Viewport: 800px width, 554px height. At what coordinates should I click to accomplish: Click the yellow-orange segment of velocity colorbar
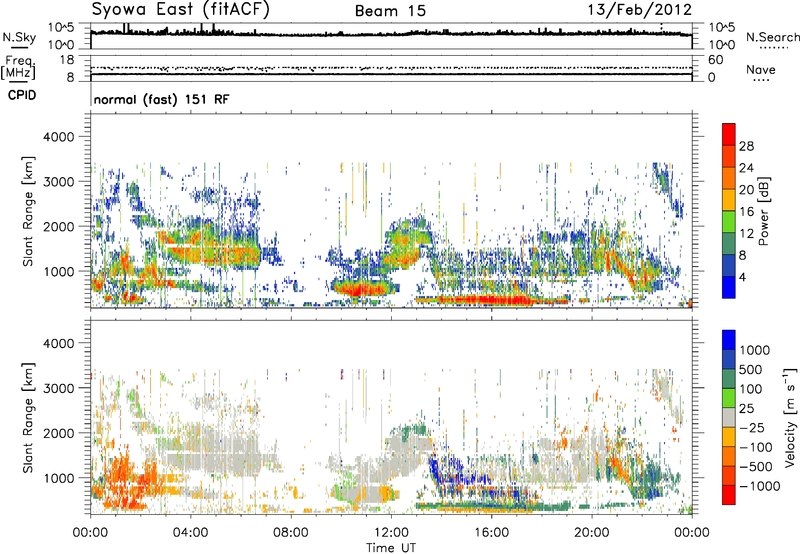[x=729, y=436]
